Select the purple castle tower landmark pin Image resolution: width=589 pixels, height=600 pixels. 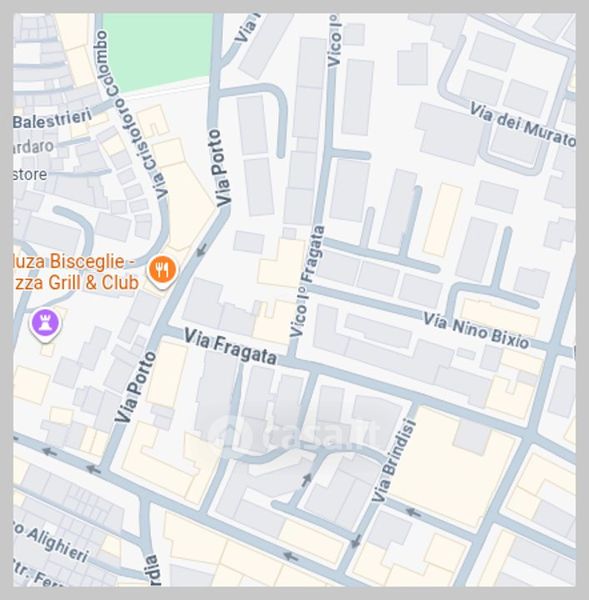(45, 325)
